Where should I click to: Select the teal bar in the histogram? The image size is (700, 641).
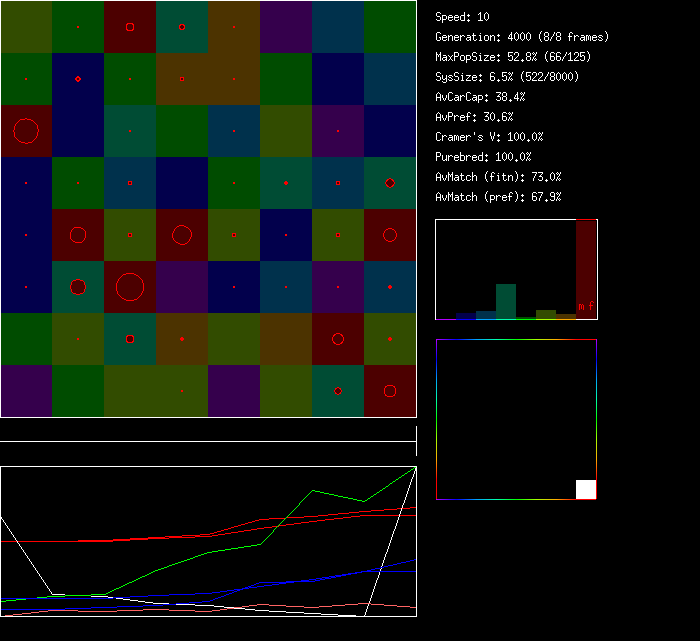[x=506, y=301]
